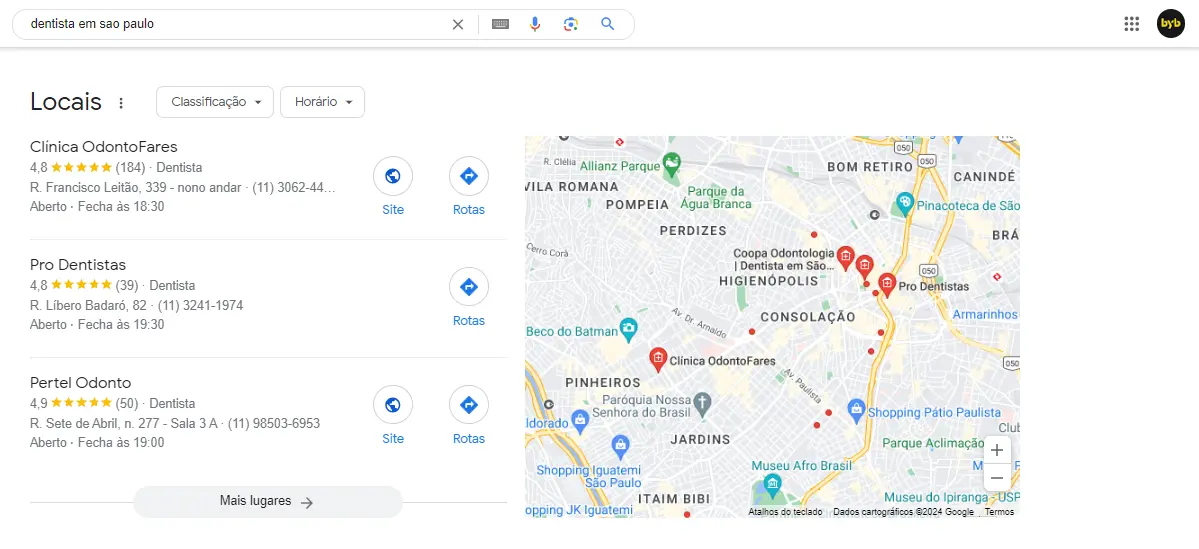1199x549 pixels.
Task: Click the (39) reviews count
Action: [127, 285]
